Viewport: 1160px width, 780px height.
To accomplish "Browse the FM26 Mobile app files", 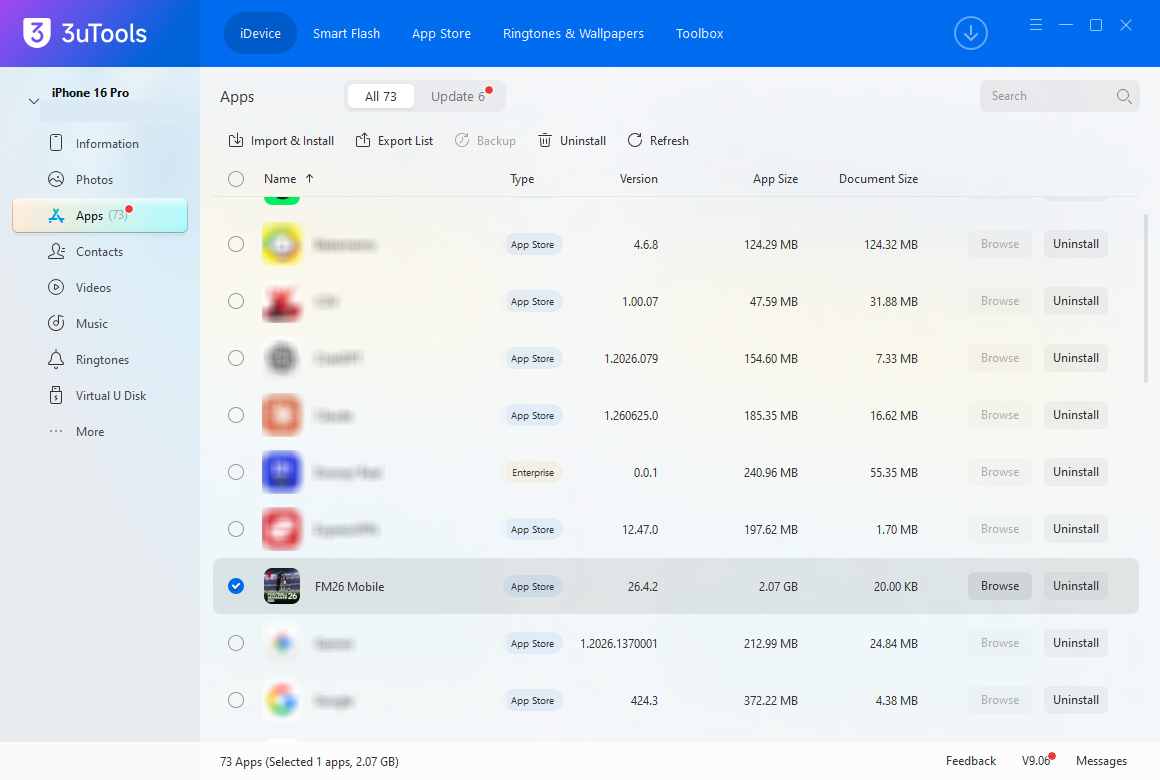I will pyautogui.click(x=999, y=586).
